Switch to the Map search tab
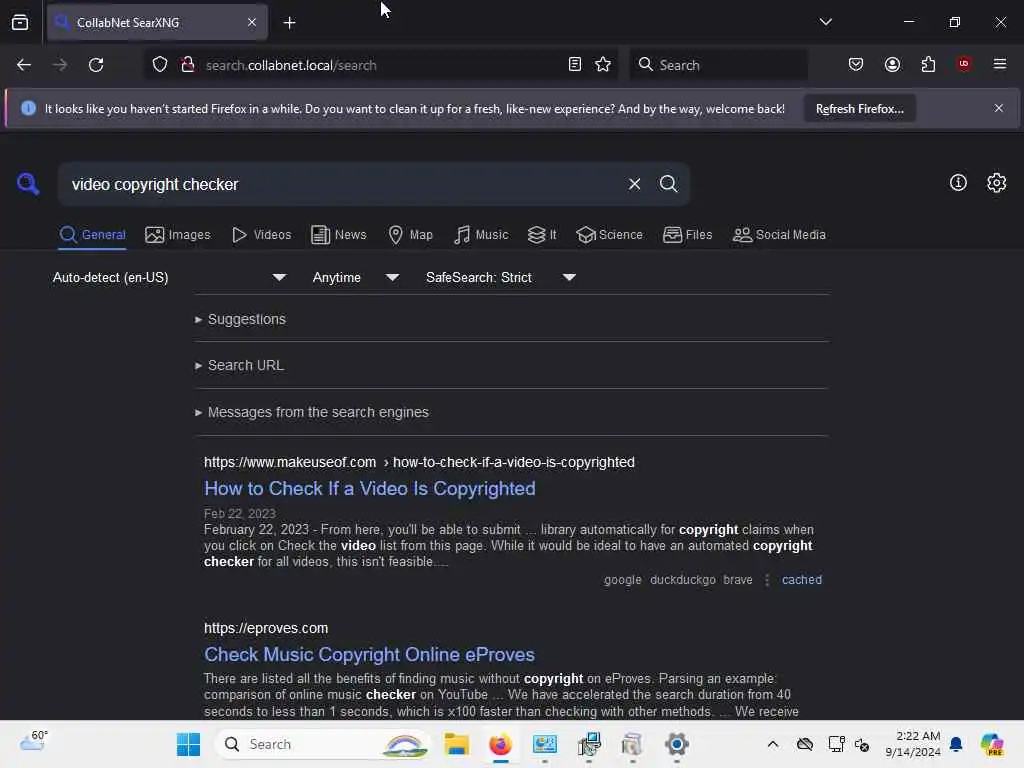The image size is (1024, 768). 410,234
